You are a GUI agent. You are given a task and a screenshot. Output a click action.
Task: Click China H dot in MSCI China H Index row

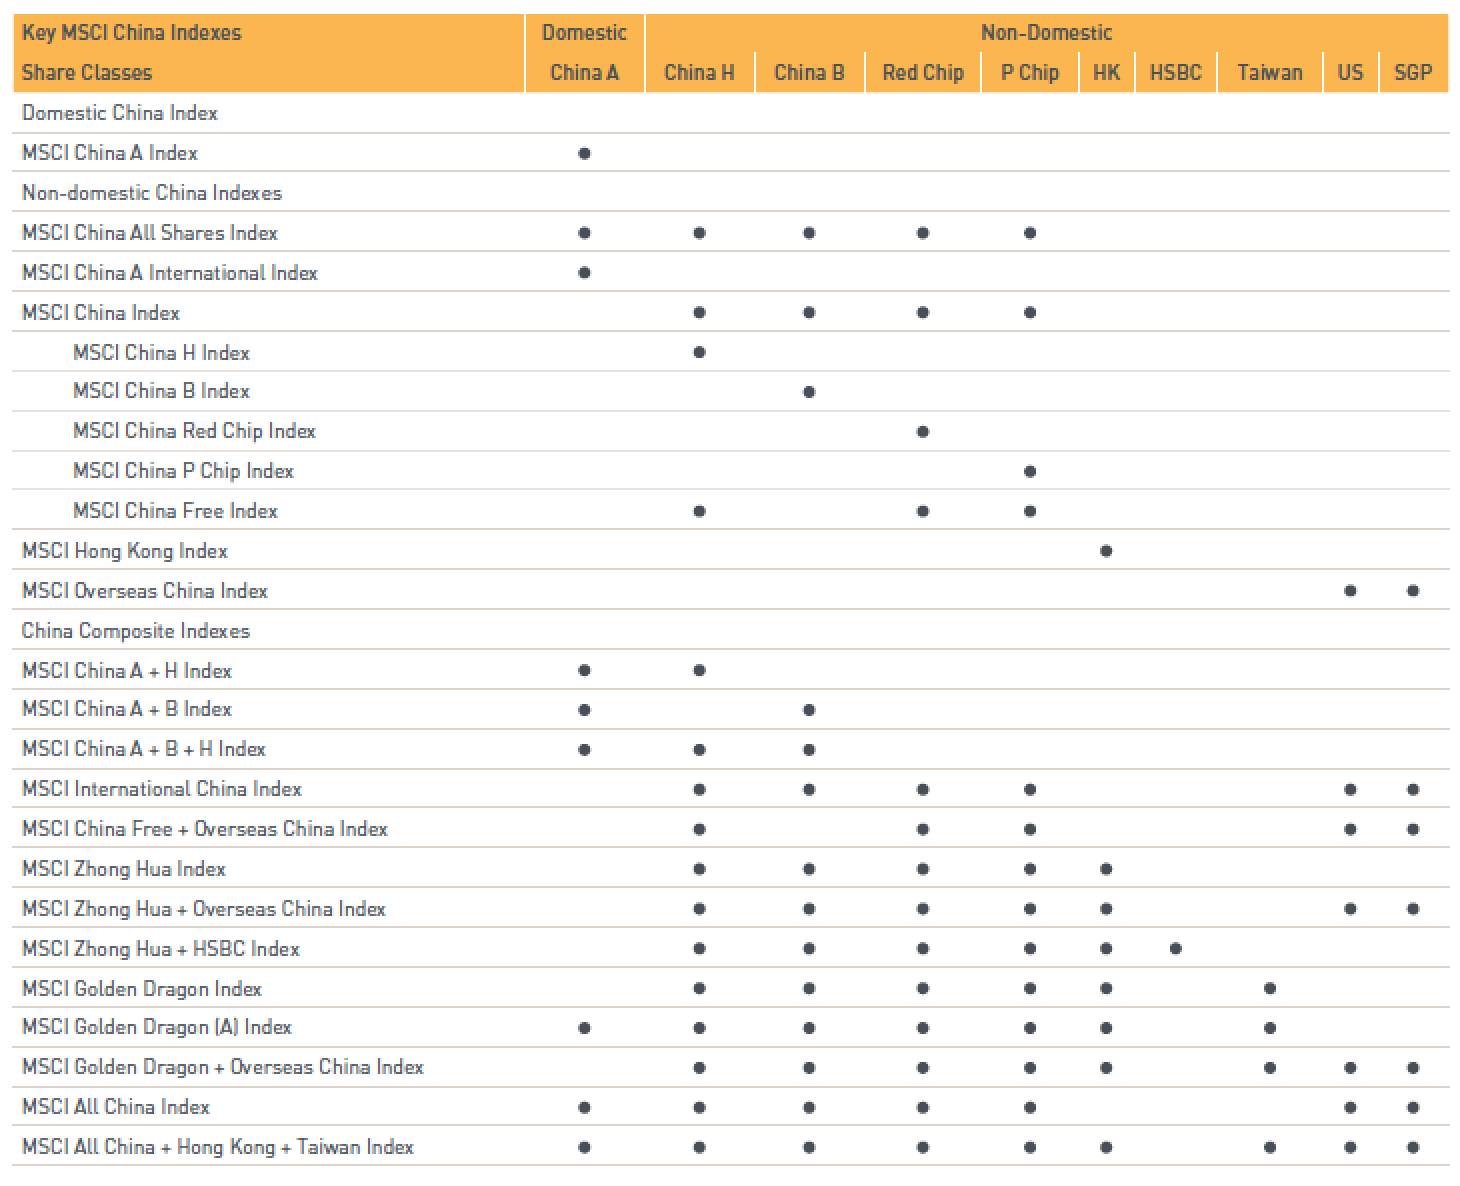[699, 352]
